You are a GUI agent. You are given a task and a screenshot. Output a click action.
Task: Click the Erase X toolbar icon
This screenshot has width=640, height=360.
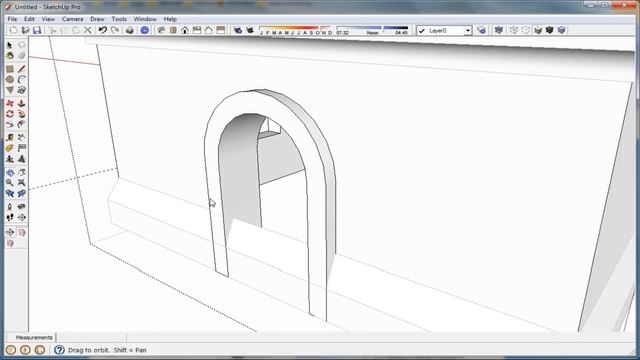[87, 30]
